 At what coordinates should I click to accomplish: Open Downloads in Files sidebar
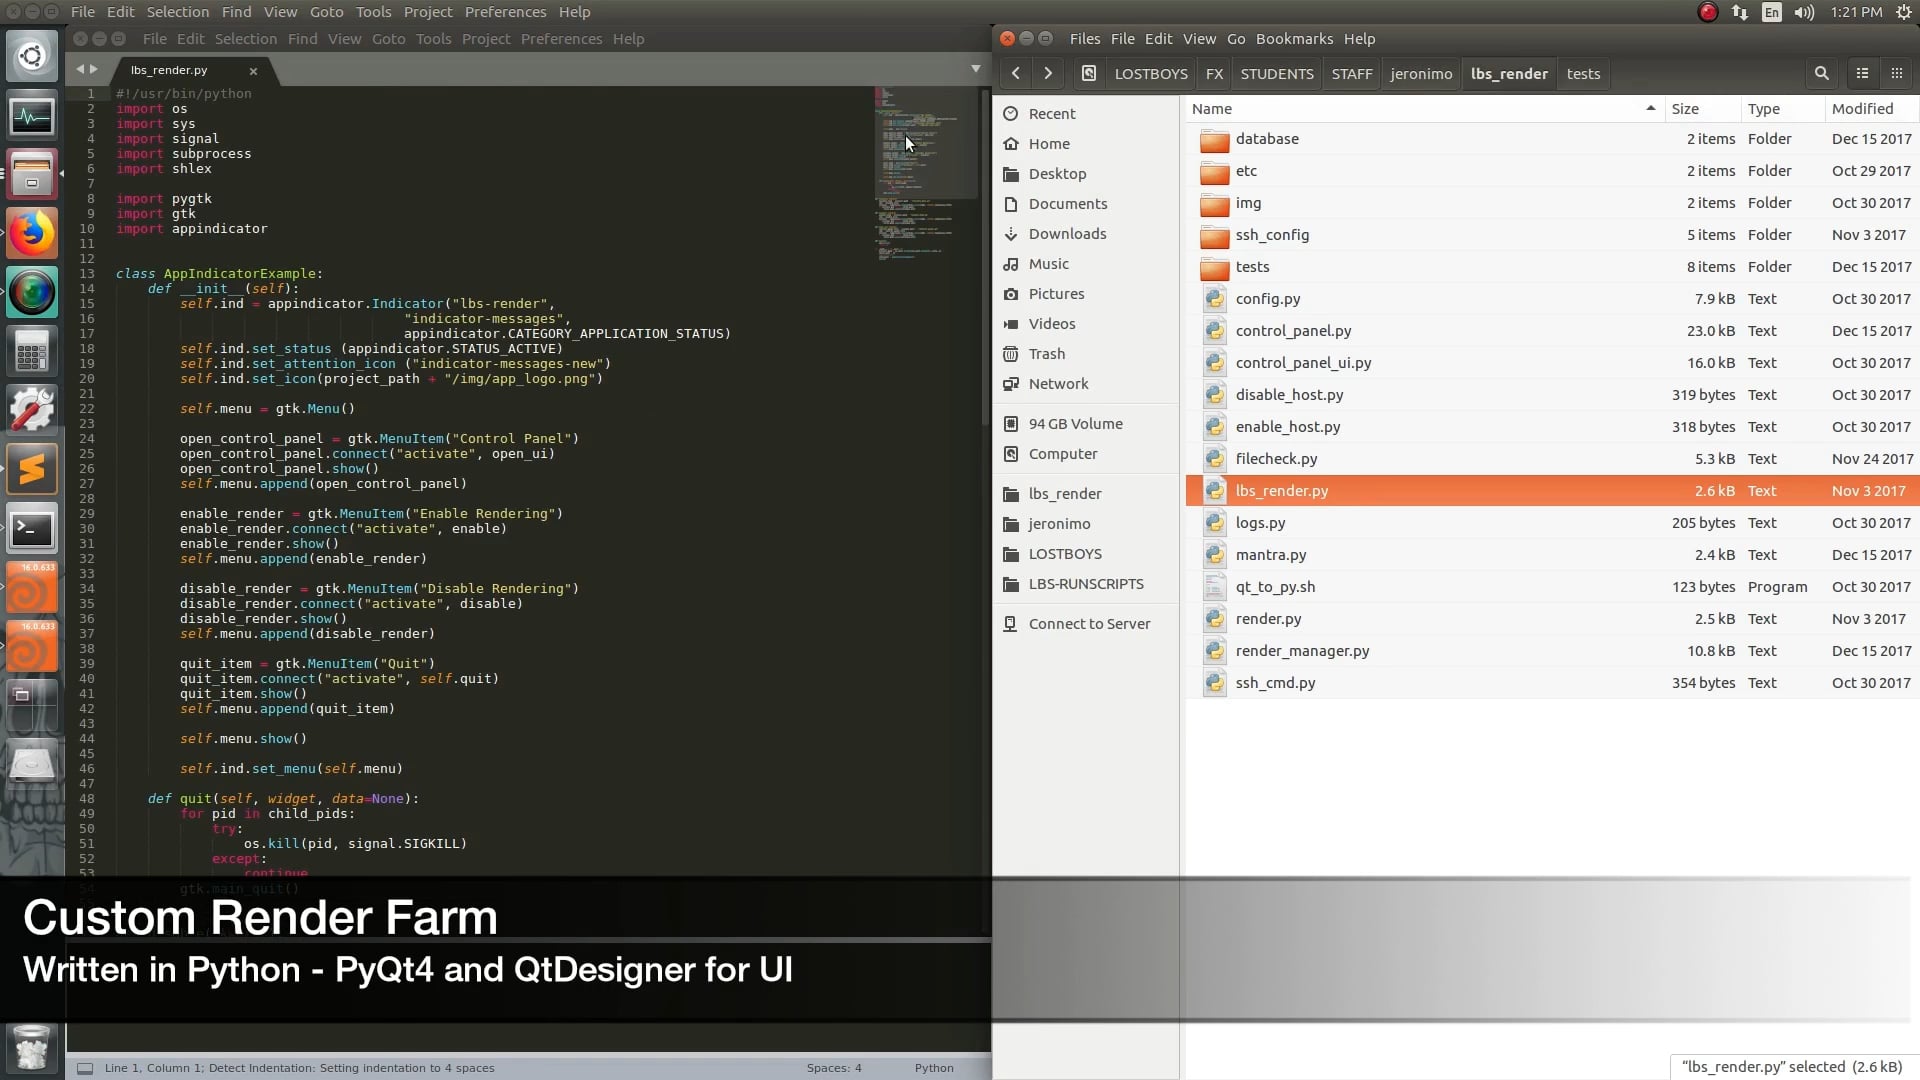pyautogui.click(x=1067, y=234)
